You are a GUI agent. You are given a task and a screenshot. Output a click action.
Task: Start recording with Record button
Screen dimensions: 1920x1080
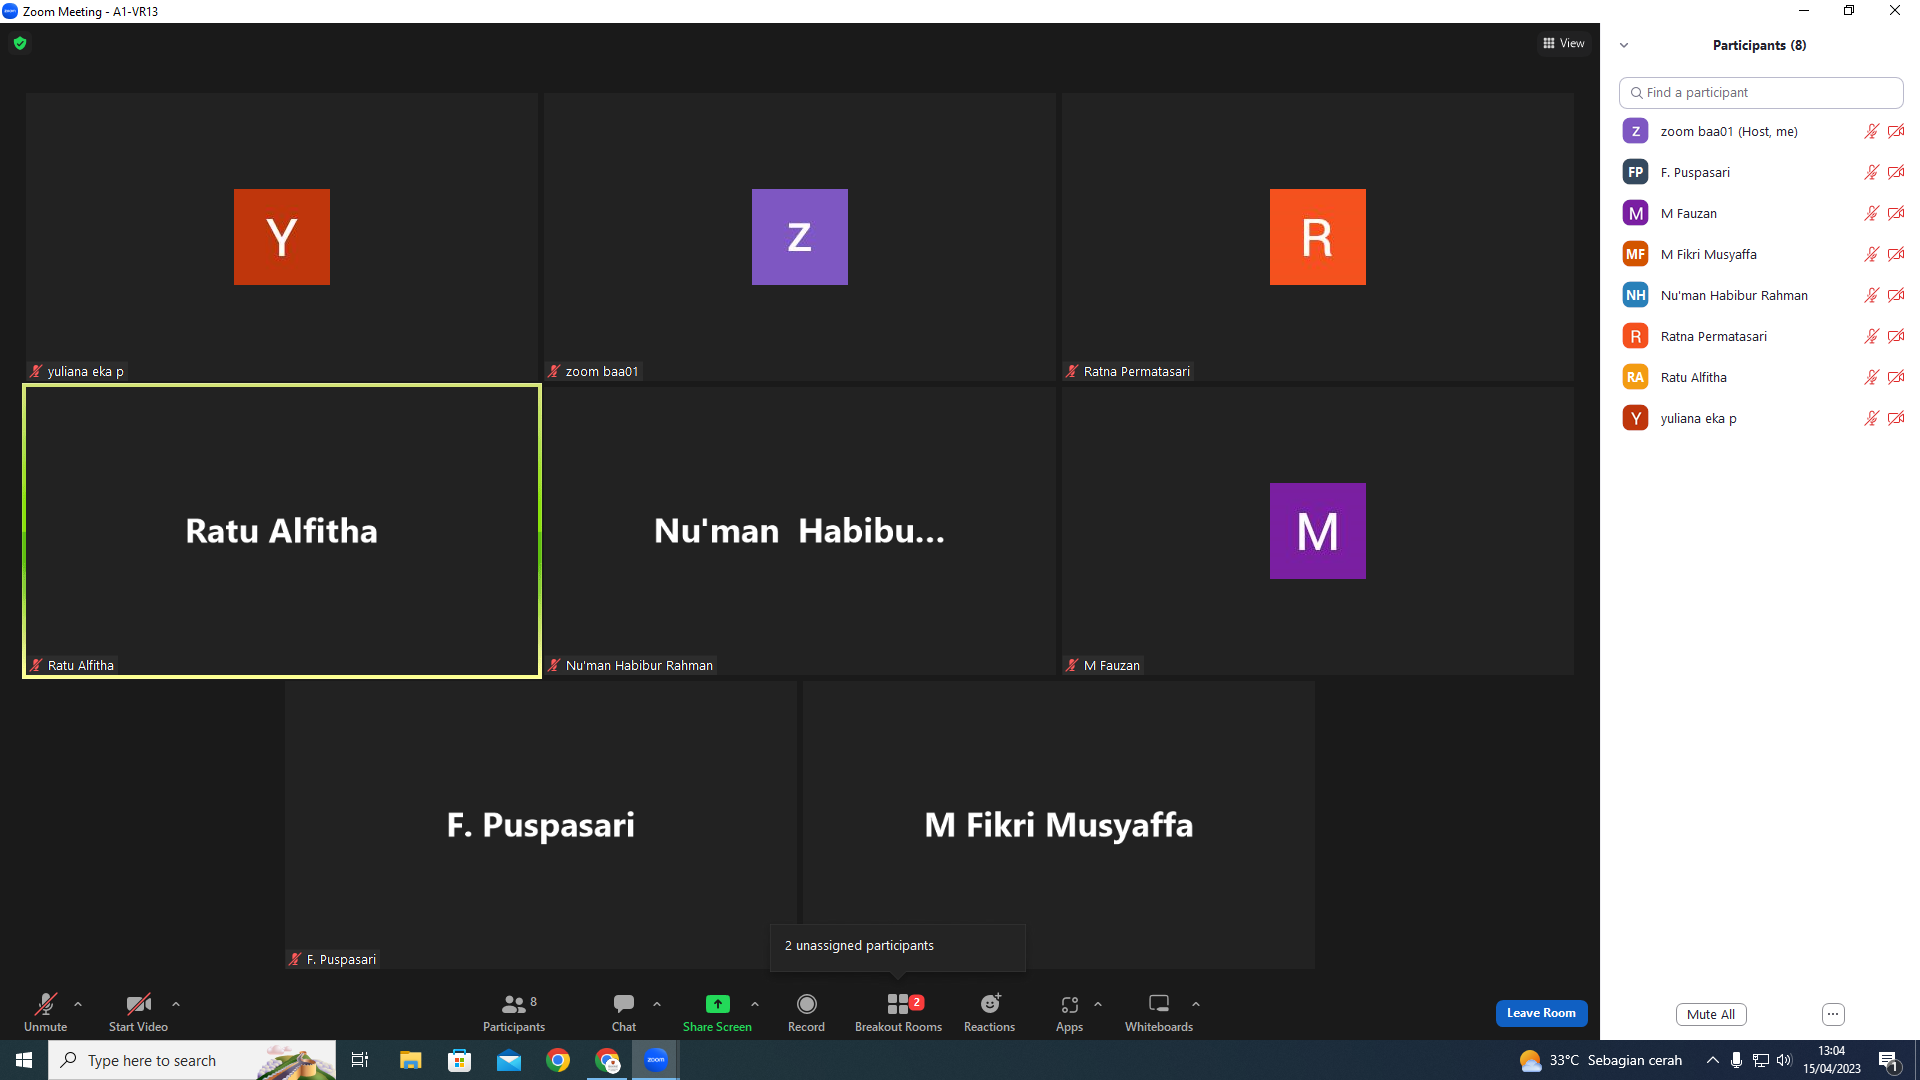click(x=806, y=1012)
